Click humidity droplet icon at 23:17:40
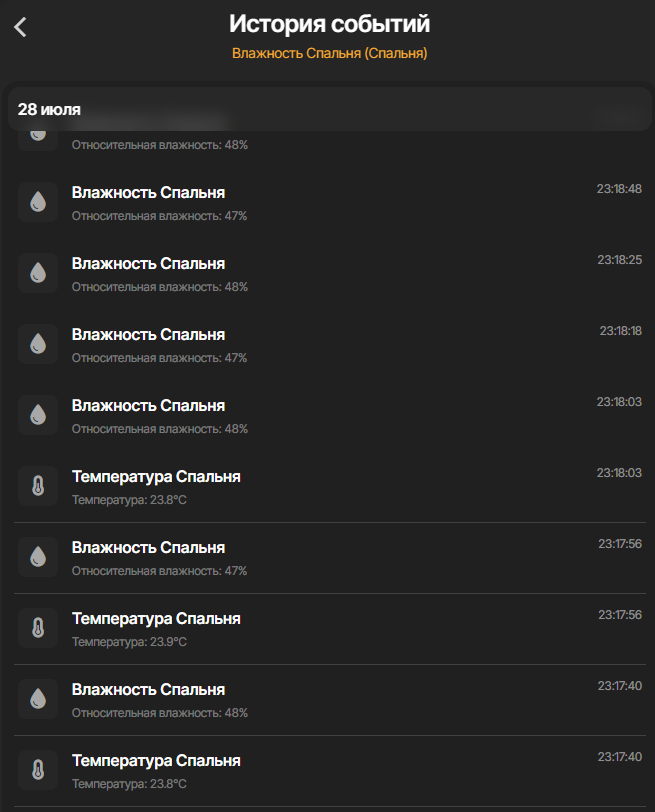The width and height of the screenshot is (655, 812). [38, 699]
